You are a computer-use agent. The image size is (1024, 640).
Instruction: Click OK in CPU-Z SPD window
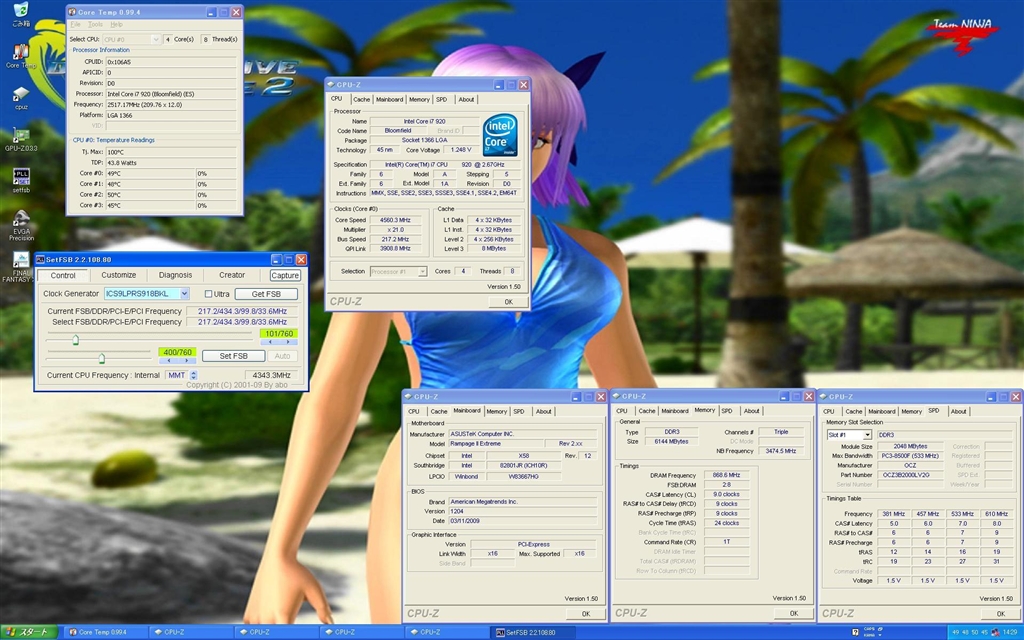1000,613
